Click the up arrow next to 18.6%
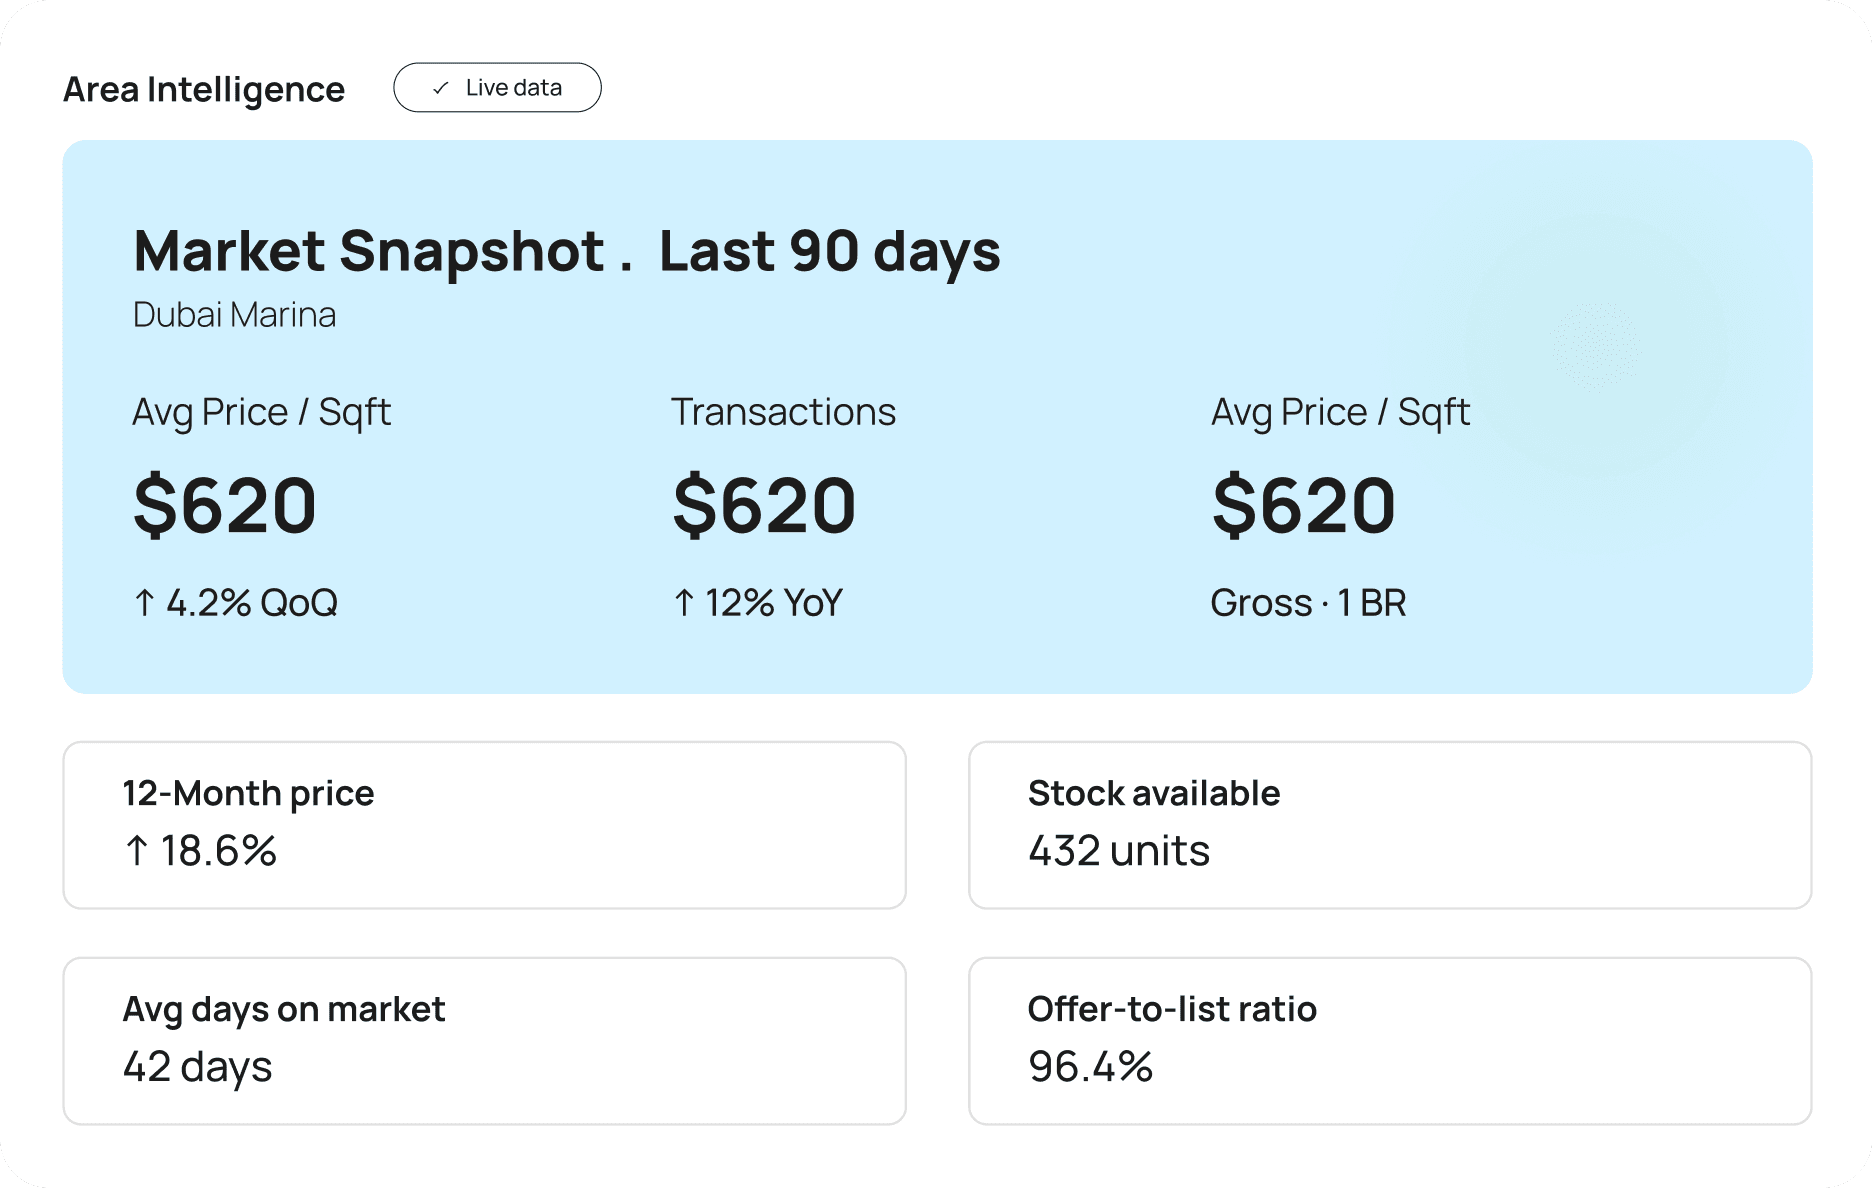1873x1188 pixels. (x=137, y=851)
